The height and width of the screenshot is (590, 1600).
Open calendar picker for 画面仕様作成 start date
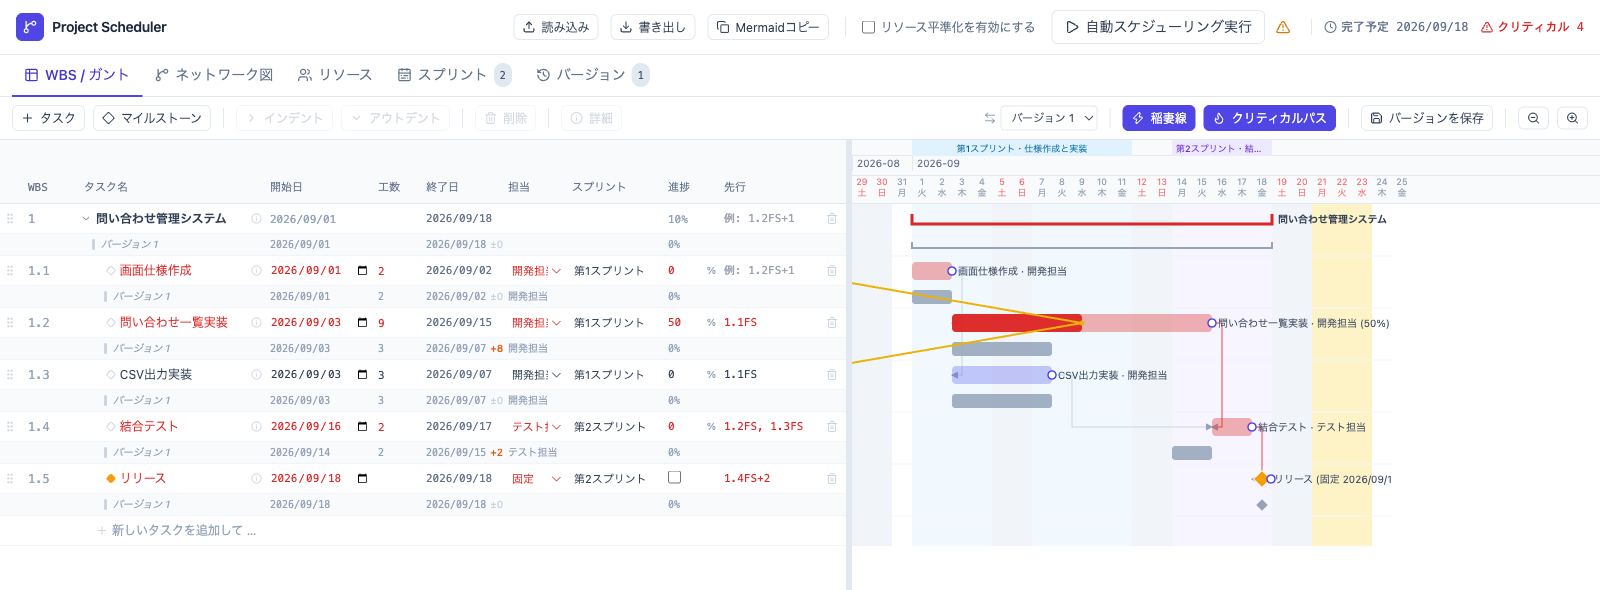tap(362, 270)
